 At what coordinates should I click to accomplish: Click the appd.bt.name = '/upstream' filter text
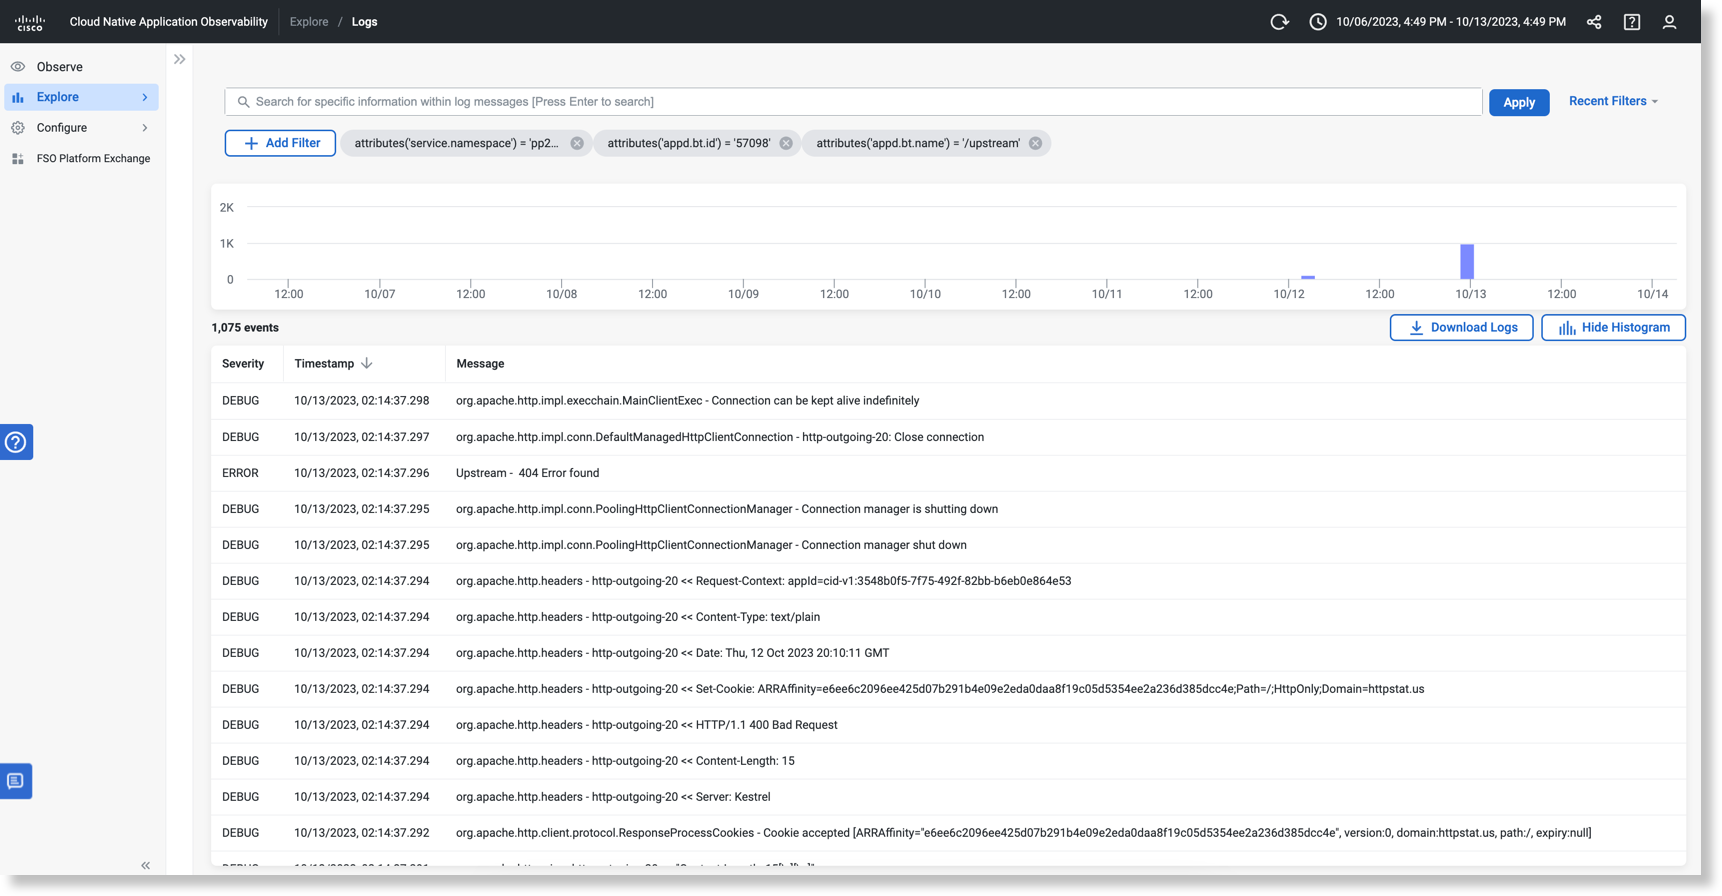[x=918, y=143]
